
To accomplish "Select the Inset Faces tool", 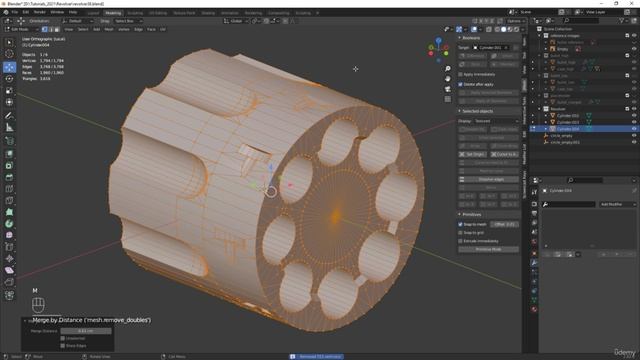I will point(9,166).
